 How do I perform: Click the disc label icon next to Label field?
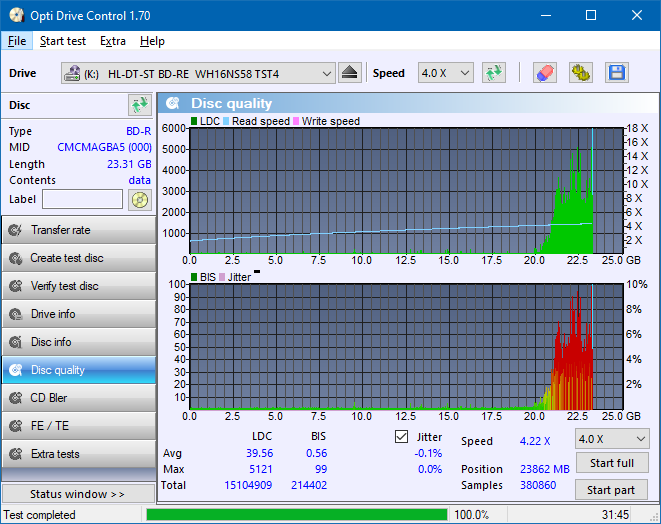click(140, 199)
